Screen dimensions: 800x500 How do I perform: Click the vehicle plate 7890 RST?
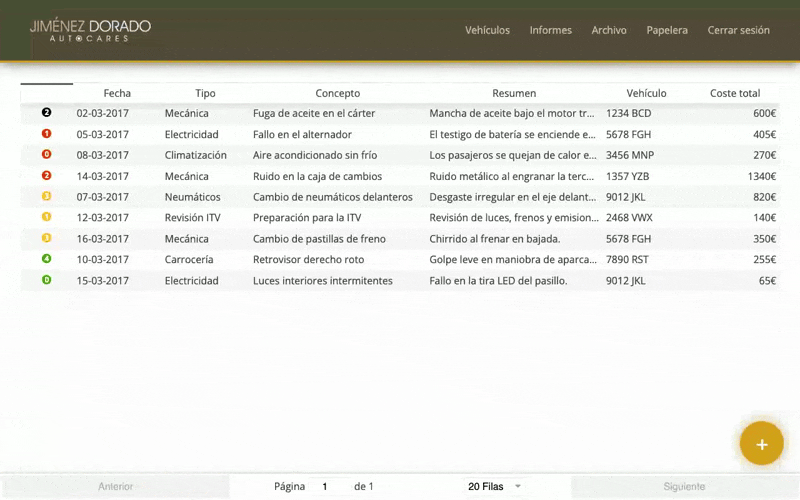coord(627,260)
